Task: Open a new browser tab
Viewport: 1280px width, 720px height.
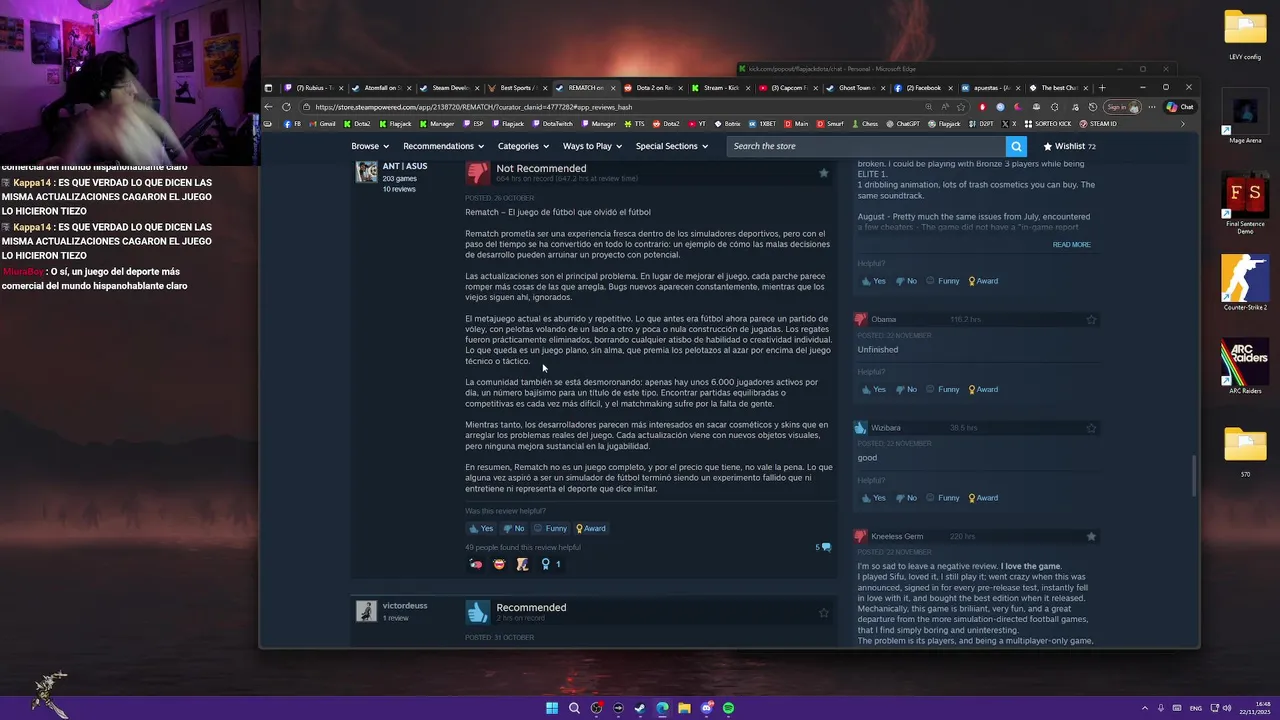Action: pos(1102,88)
